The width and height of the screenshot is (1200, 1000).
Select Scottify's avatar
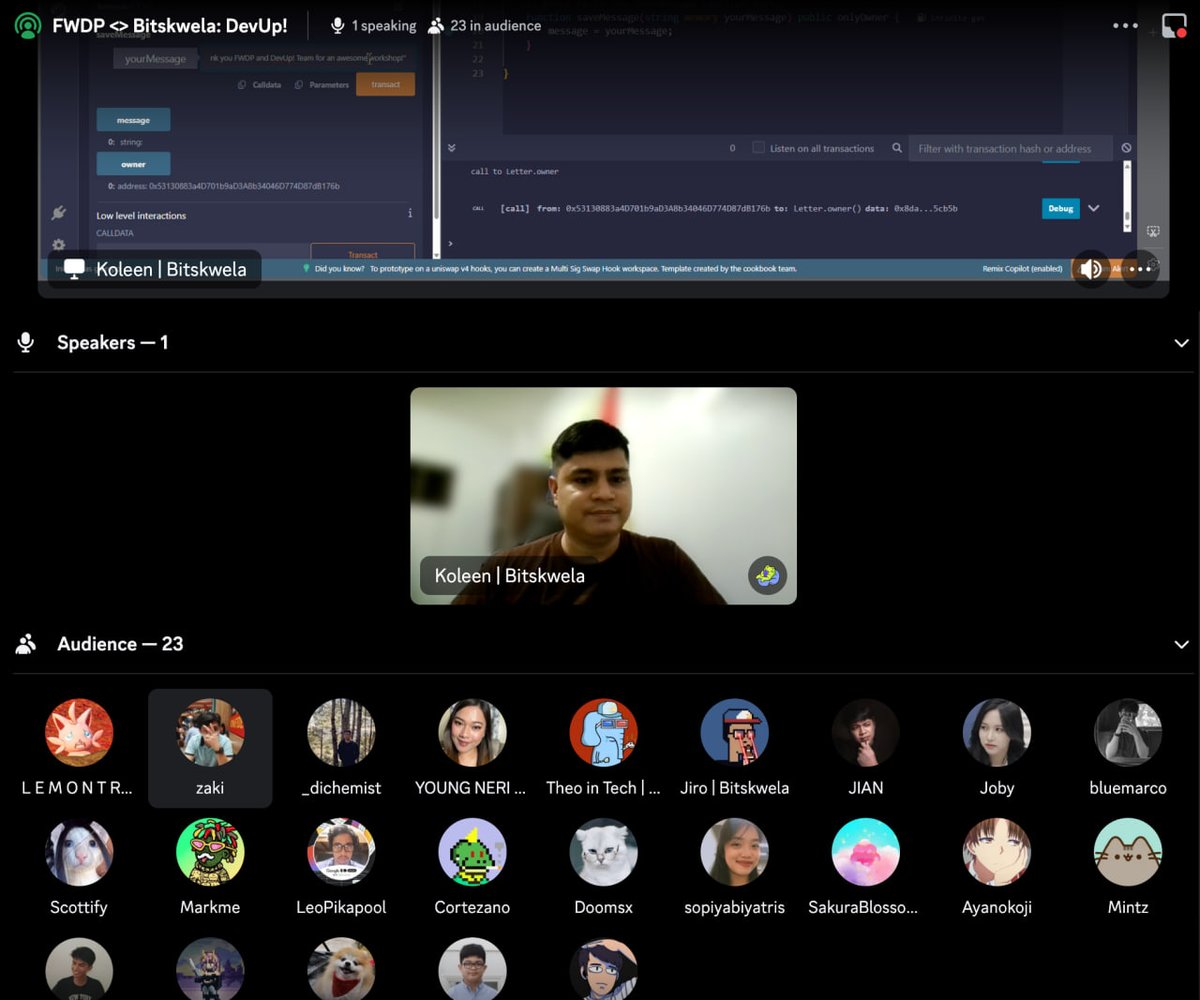[79, 852]
